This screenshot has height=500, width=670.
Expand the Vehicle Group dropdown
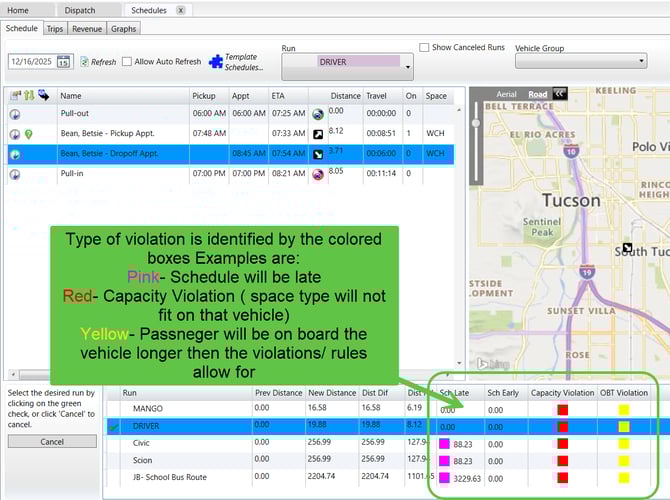[x=640, y=62]
